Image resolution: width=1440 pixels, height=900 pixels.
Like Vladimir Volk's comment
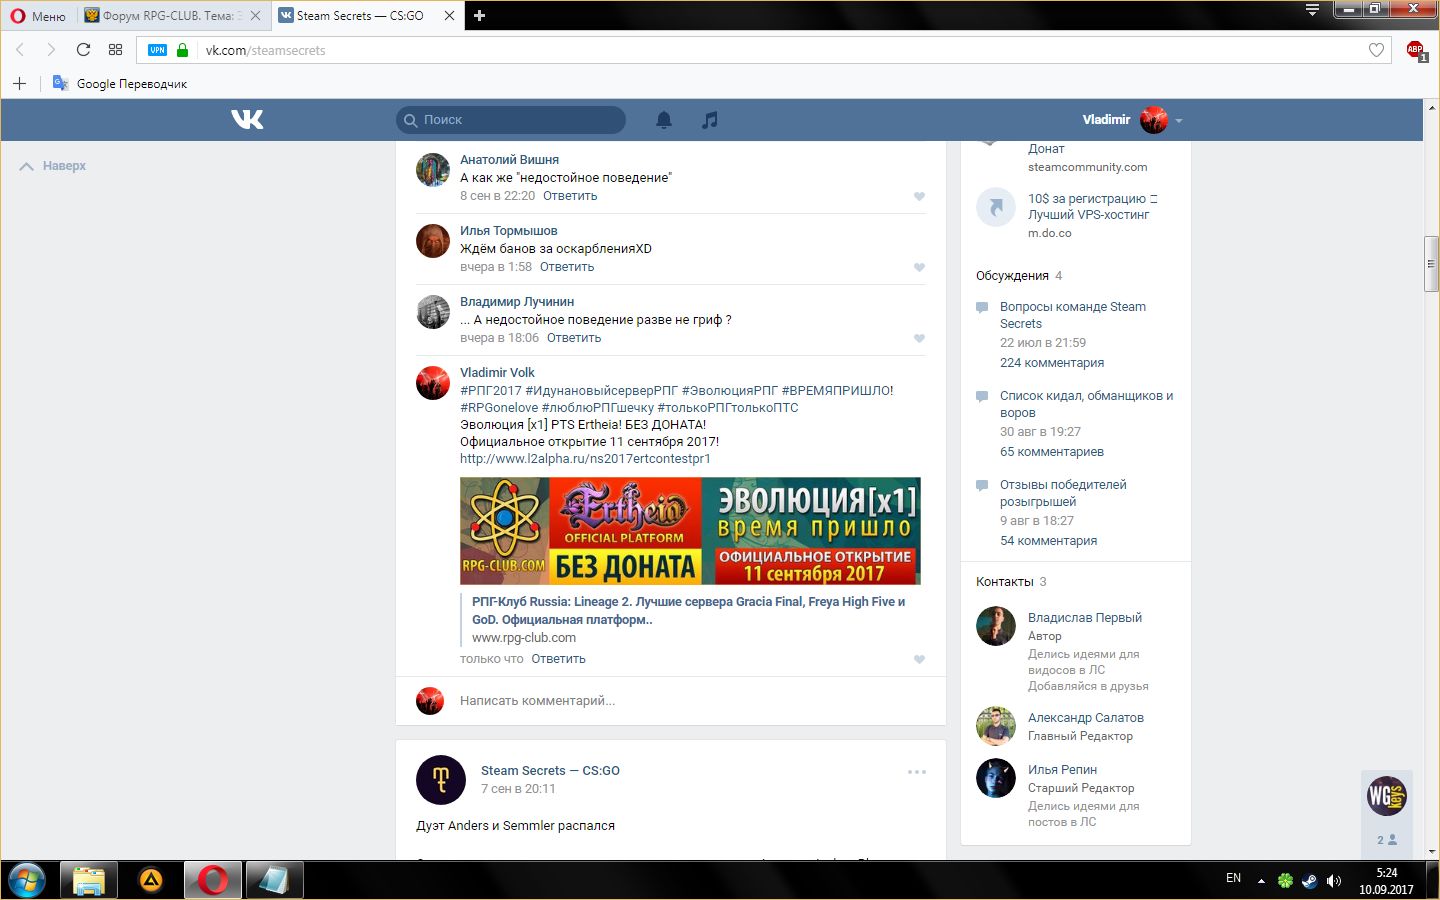[919, 659]
